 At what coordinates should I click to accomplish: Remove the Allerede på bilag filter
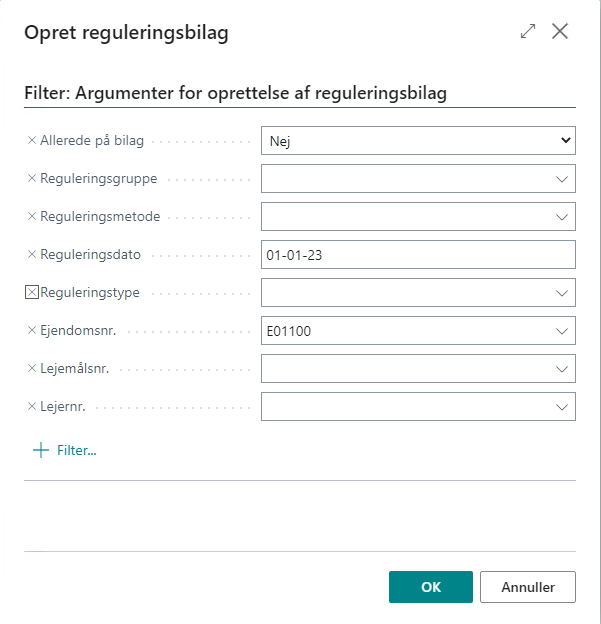click(32, 140)
